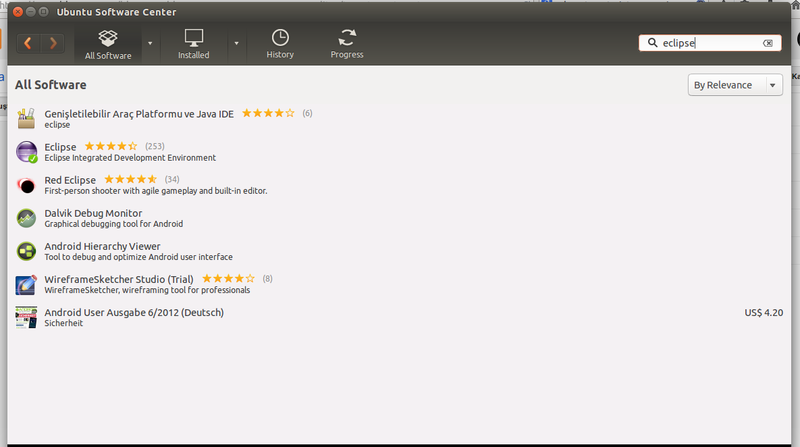Viewport: 800px width, 447px height.
Task: Expand the All Software dropdown arrow
Action: [x=150, y=44]
